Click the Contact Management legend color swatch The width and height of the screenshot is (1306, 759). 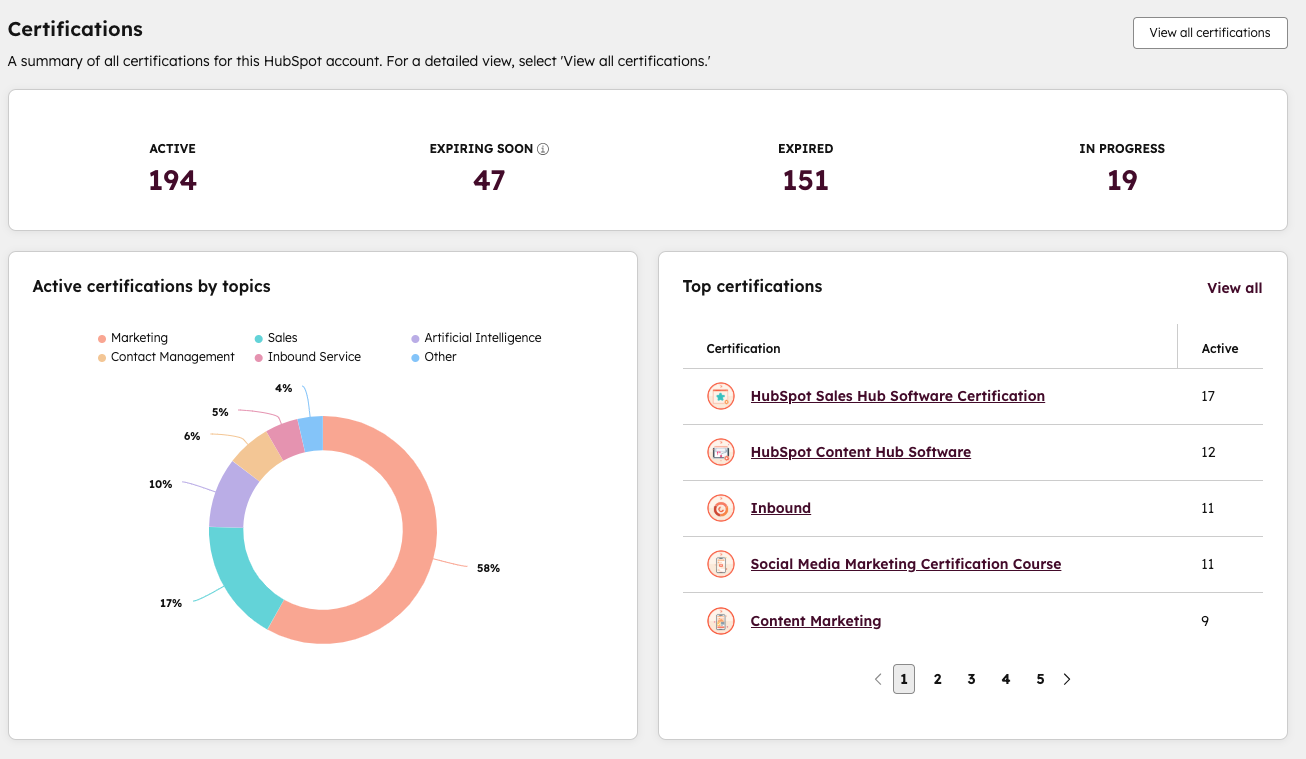point(101,357)
